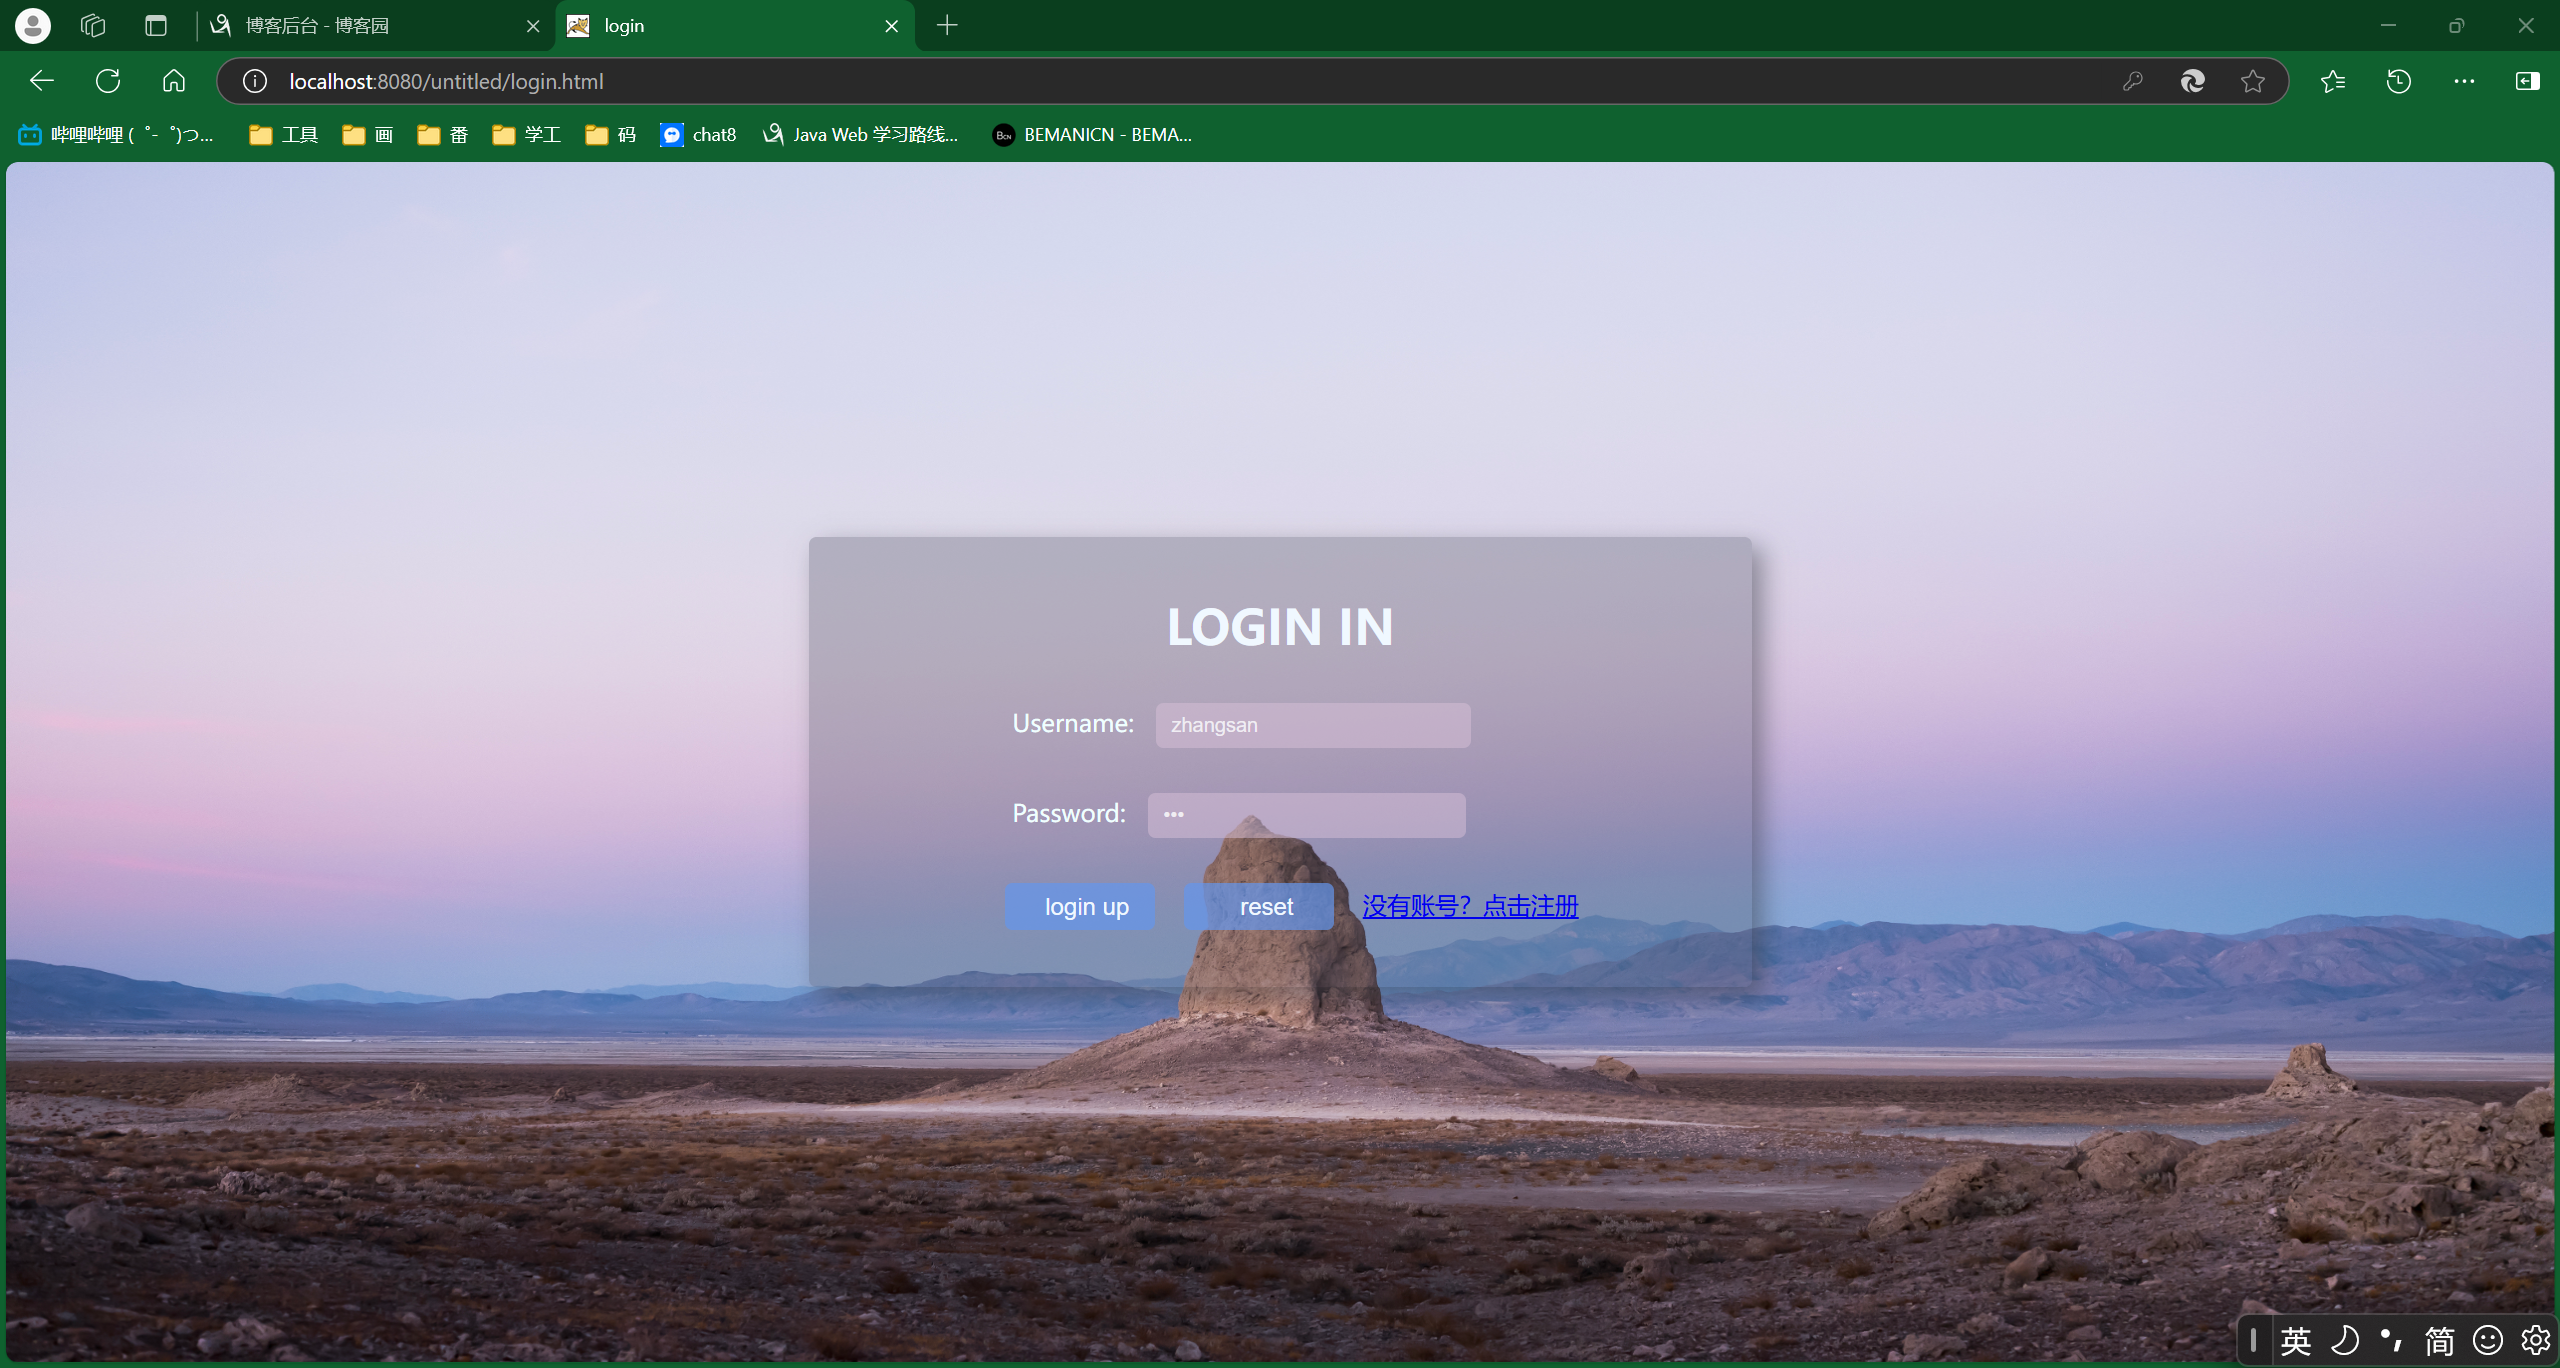Add this page to favorites star
Image resolution: width=2560 pixels, height=1368 pixels.
[2252, 81]
